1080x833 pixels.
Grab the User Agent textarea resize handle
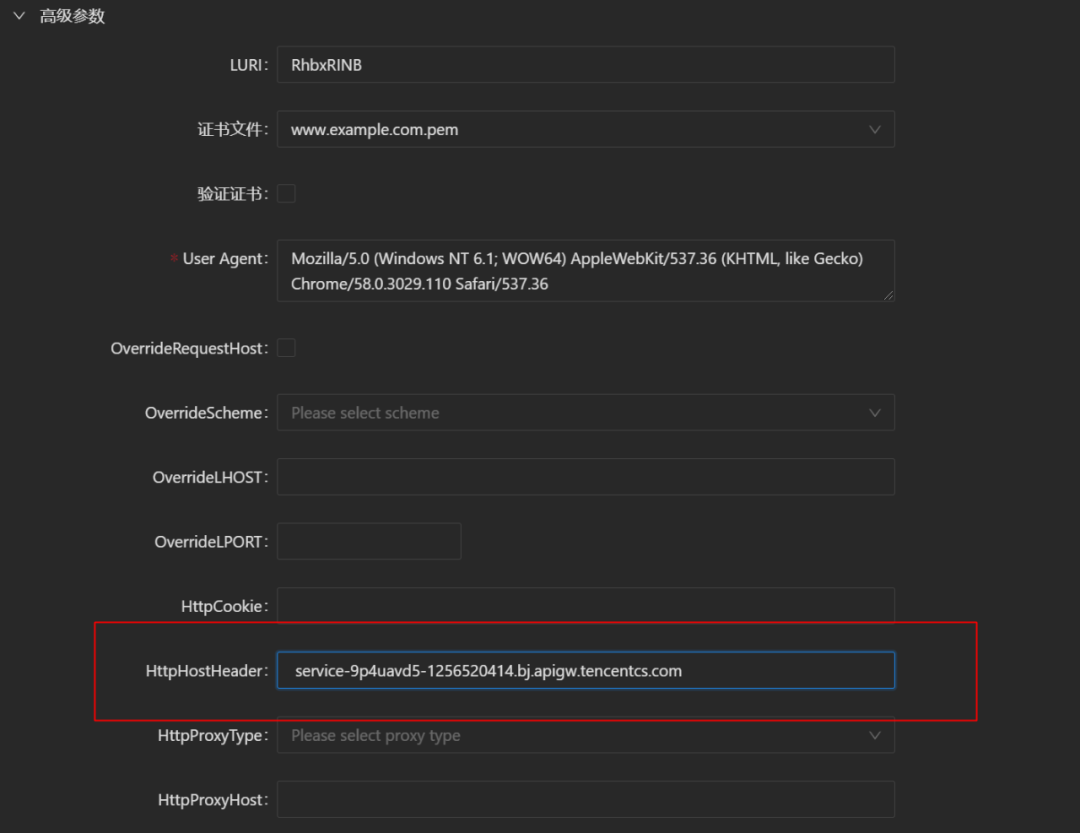click(889, 296)
